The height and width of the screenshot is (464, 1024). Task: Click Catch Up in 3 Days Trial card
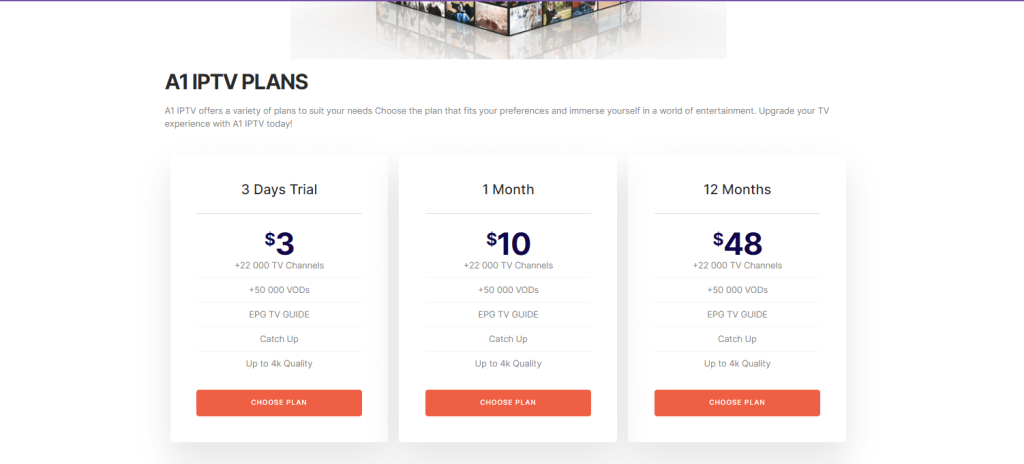pyautogui.click(x=279, y=339)
